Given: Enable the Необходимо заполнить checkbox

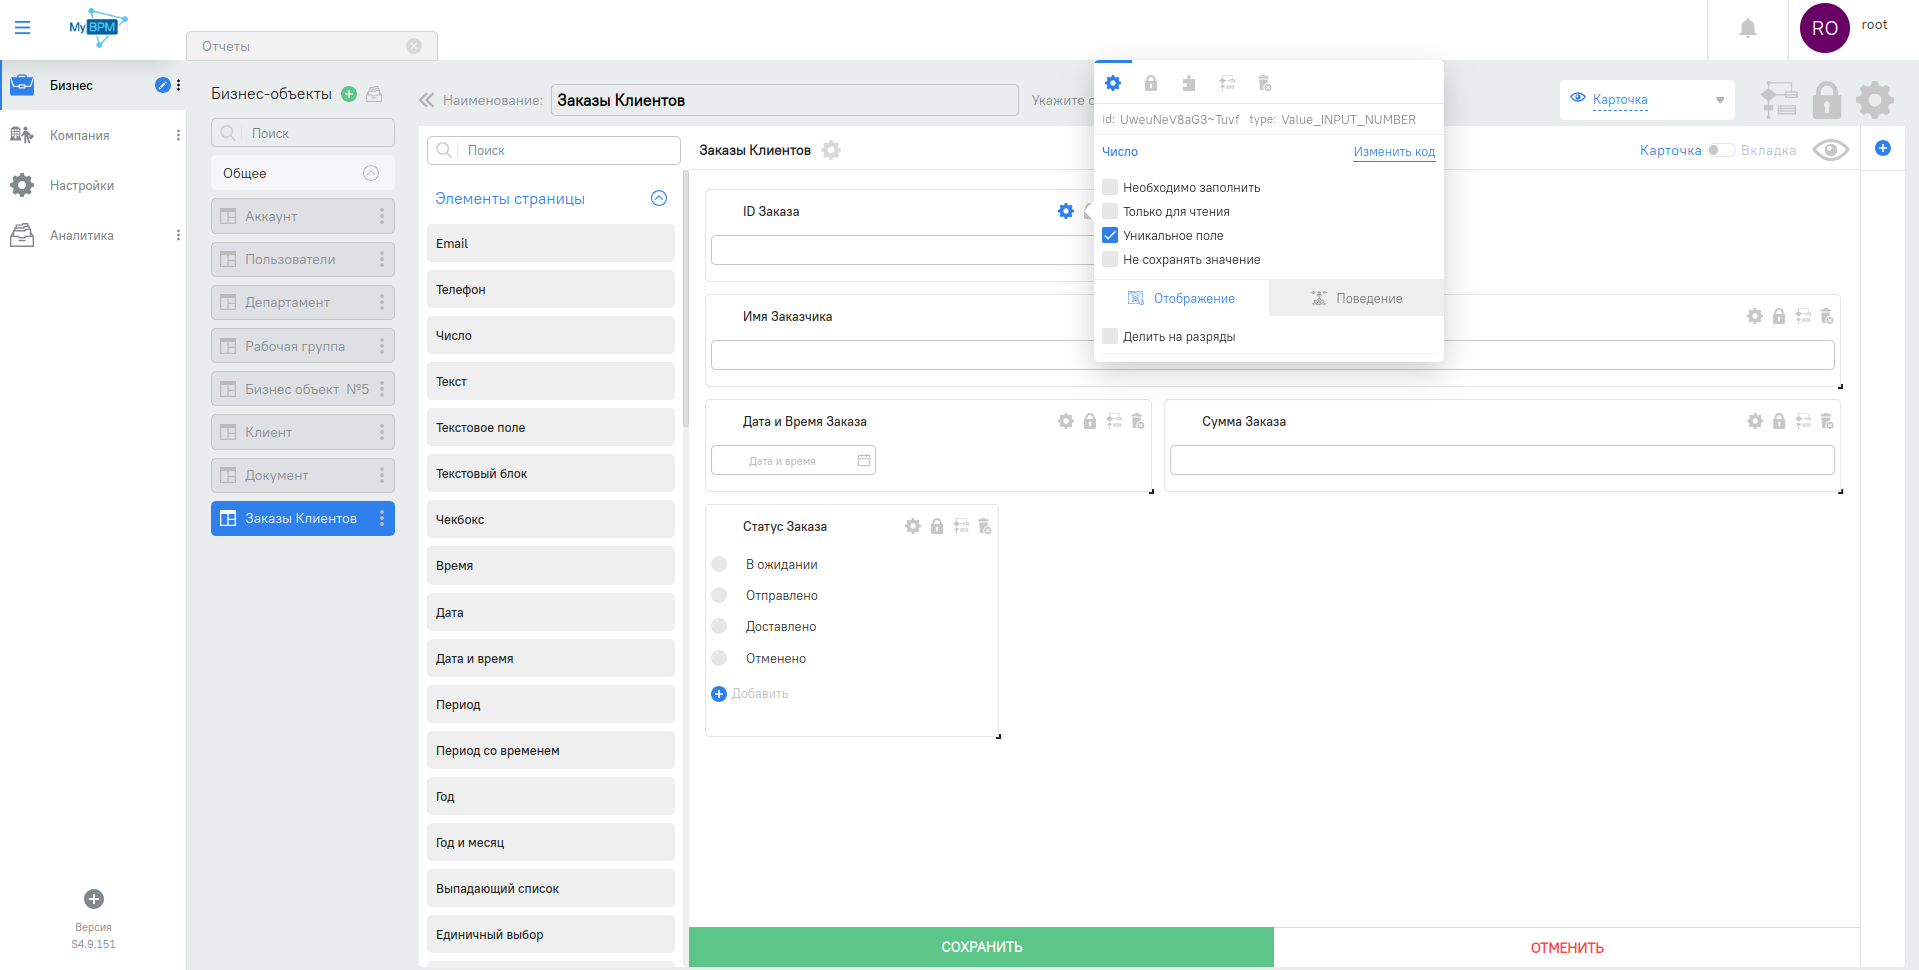Looking at the screenshot, I should click(x=1110, y=187).
